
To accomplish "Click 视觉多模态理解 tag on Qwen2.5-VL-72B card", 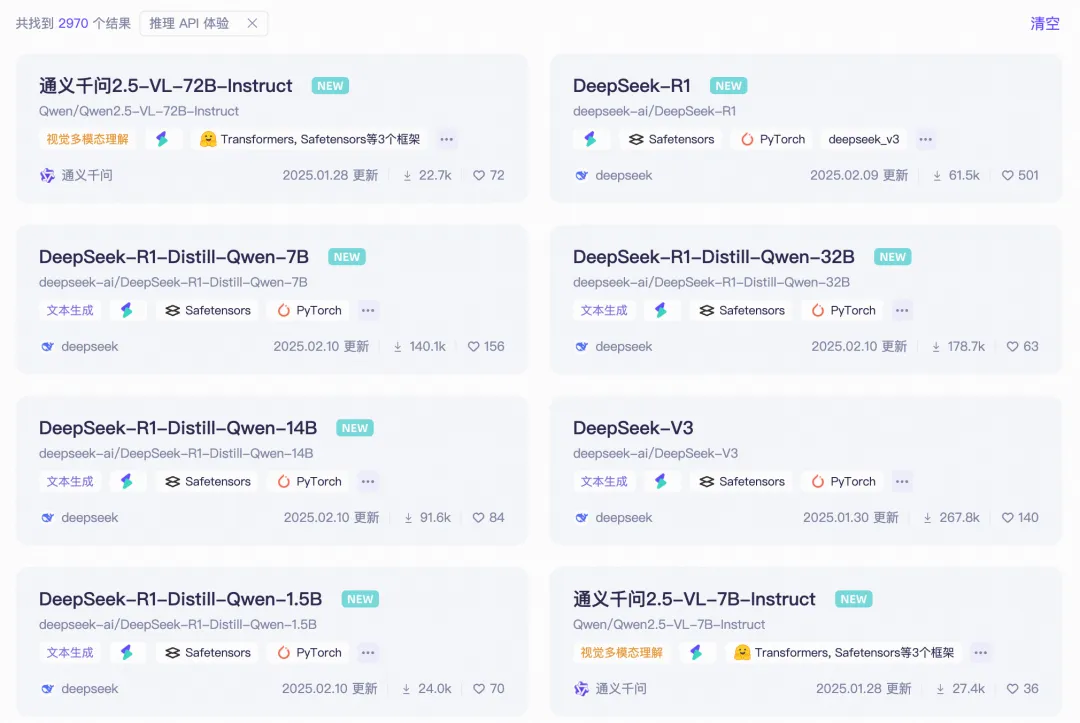I will click(87, 139).
